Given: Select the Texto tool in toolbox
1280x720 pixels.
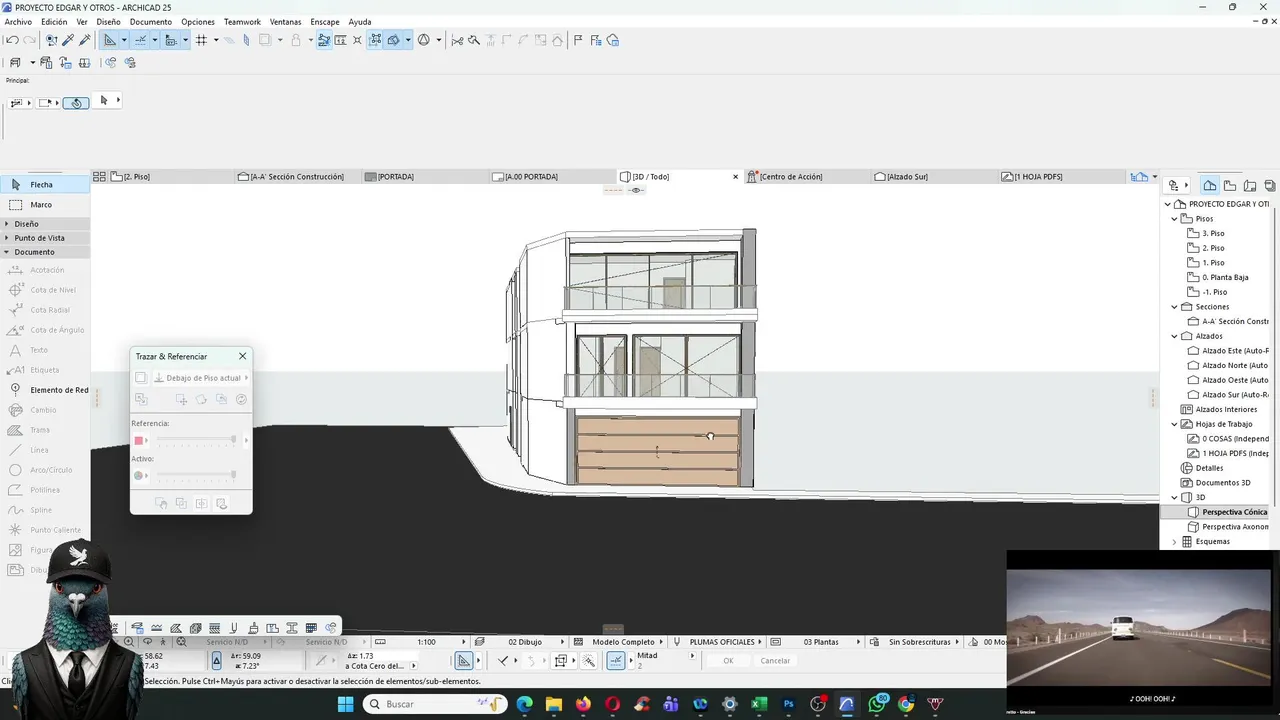Looking at the screenshot, I should click(x=45, y=350).
